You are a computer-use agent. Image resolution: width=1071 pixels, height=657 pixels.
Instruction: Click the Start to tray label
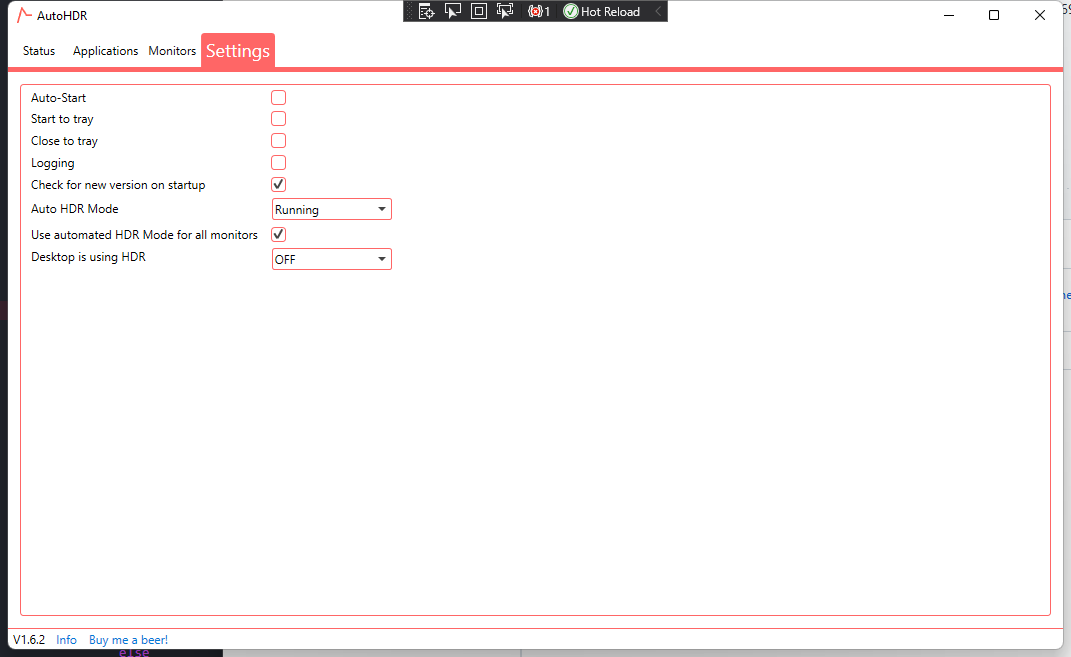coord(62,119)
